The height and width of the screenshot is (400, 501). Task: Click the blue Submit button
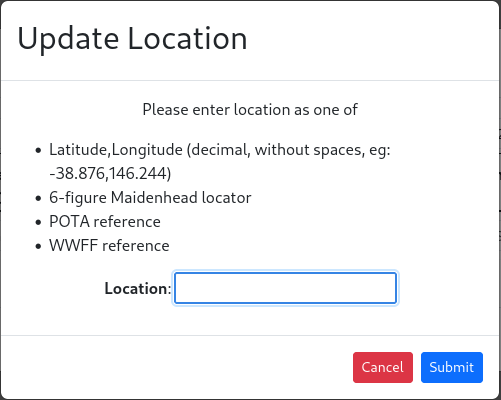click(452, 367)
